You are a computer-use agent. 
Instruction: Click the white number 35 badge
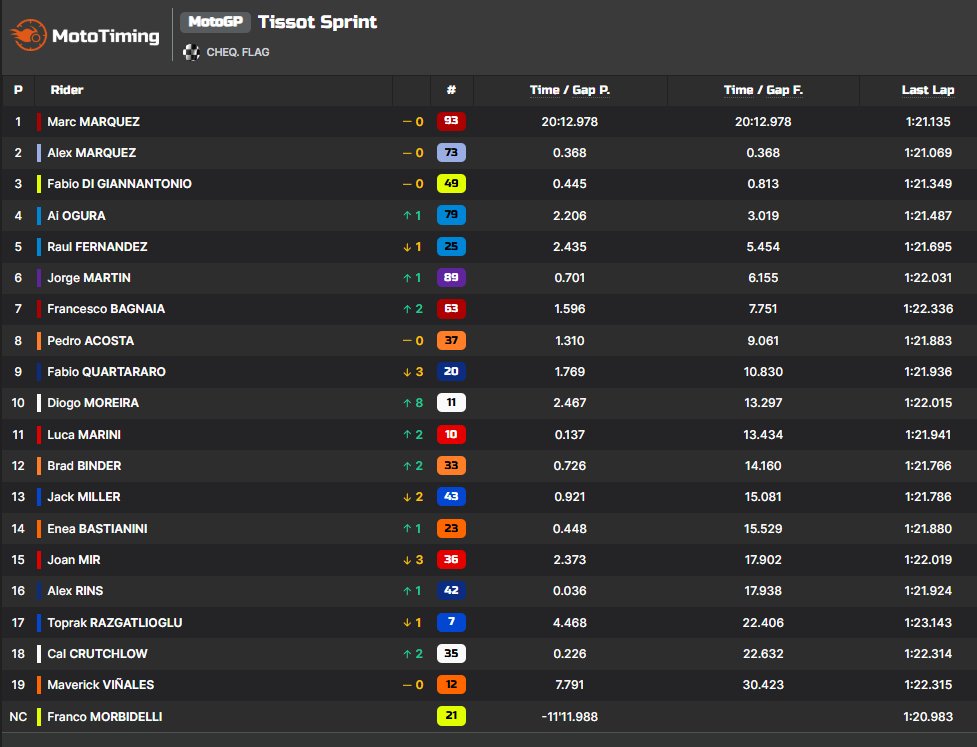(451, 654)
